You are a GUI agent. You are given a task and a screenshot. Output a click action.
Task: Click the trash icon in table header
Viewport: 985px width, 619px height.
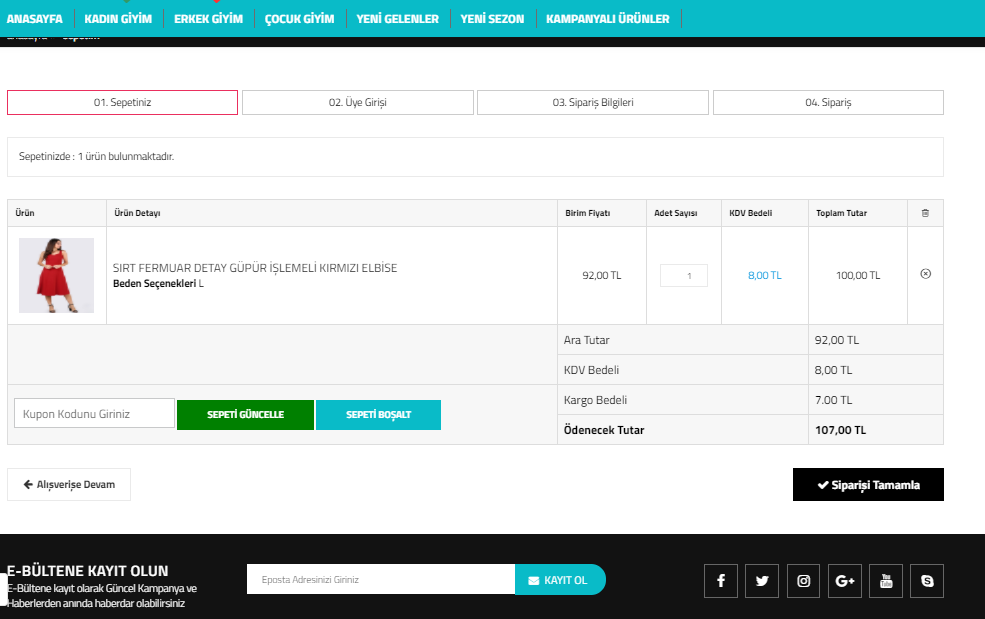point(925,213)
